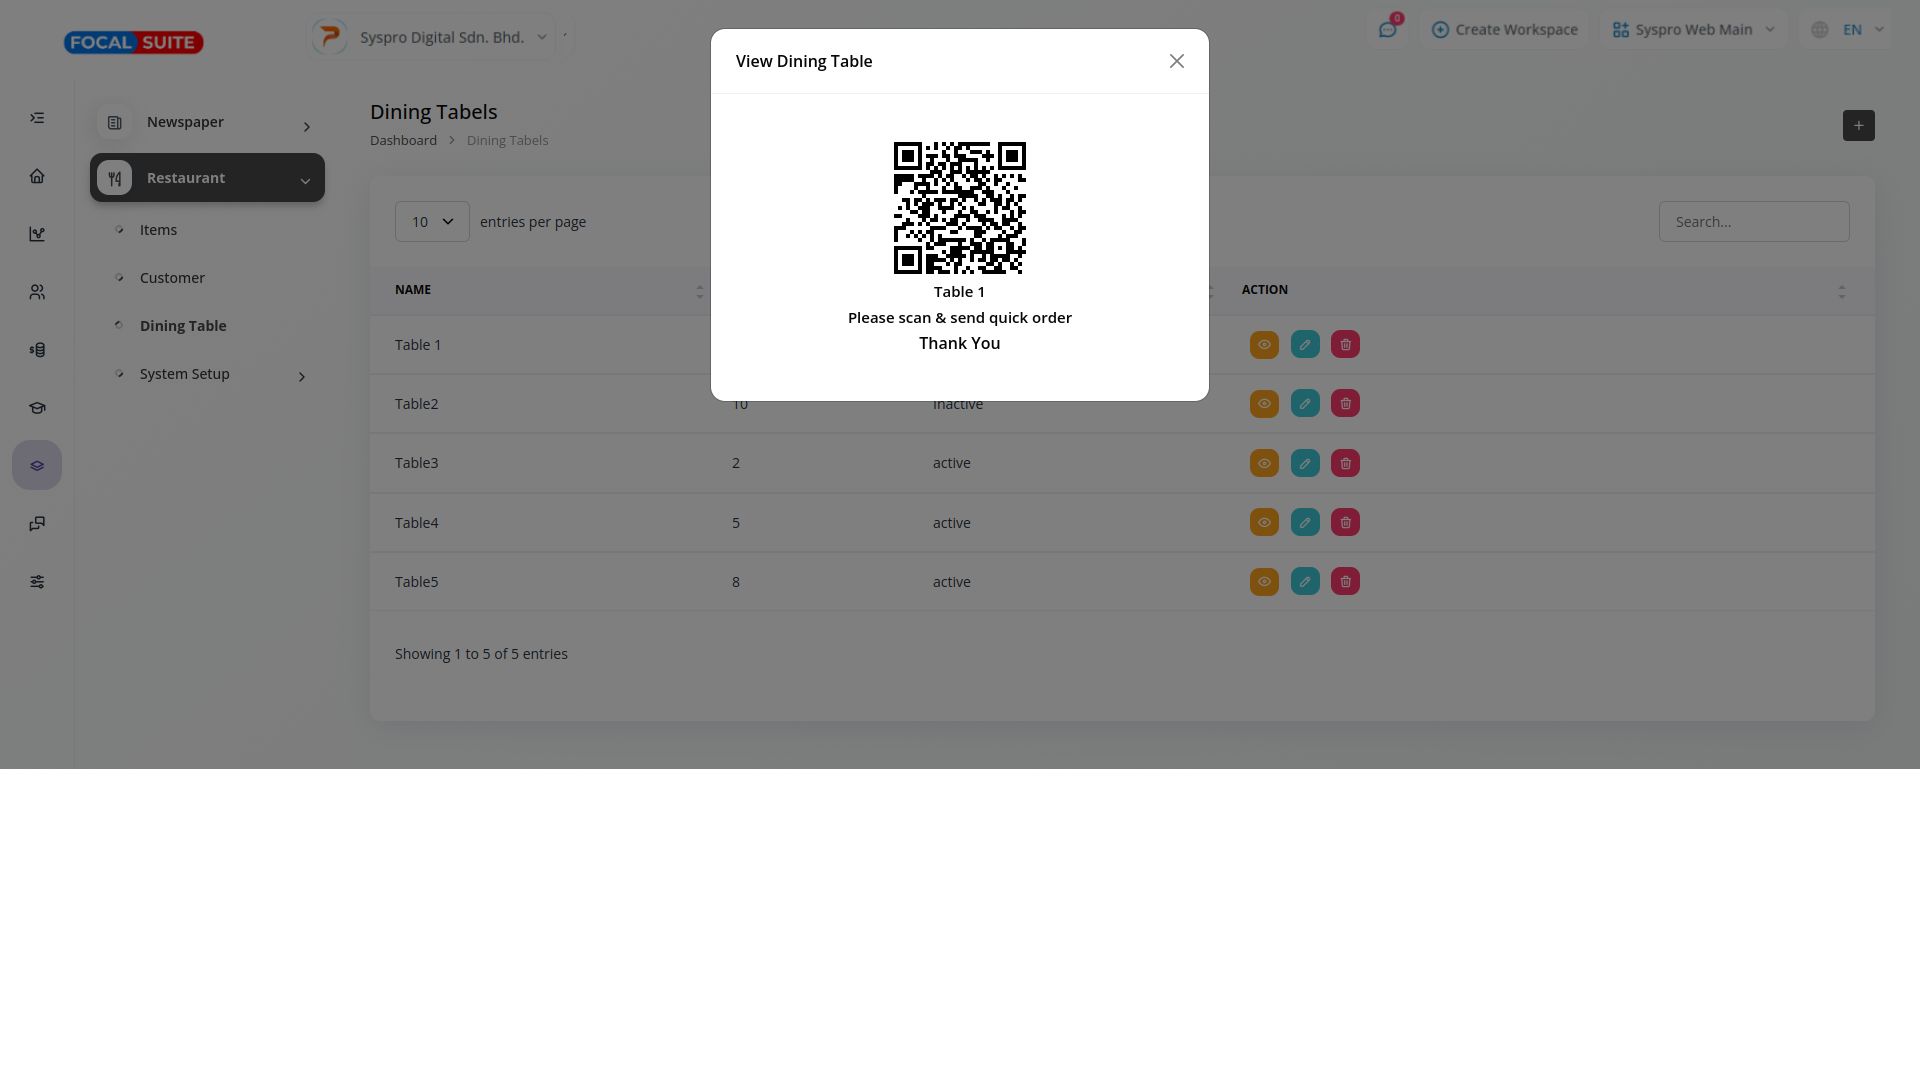Click the eye view icon for Table3
The height and width of the screenshot is (1080, 1920).
(x=1264, y=463)
